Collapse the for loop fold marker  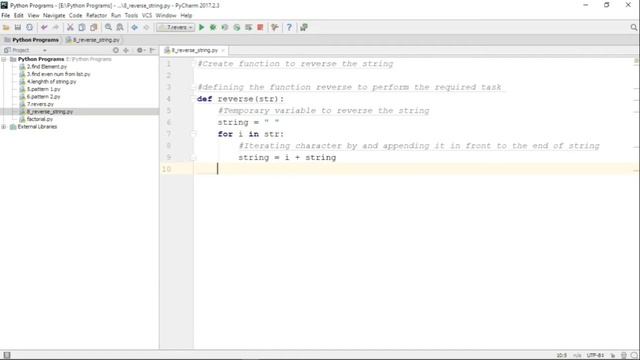tap(194, 134)
